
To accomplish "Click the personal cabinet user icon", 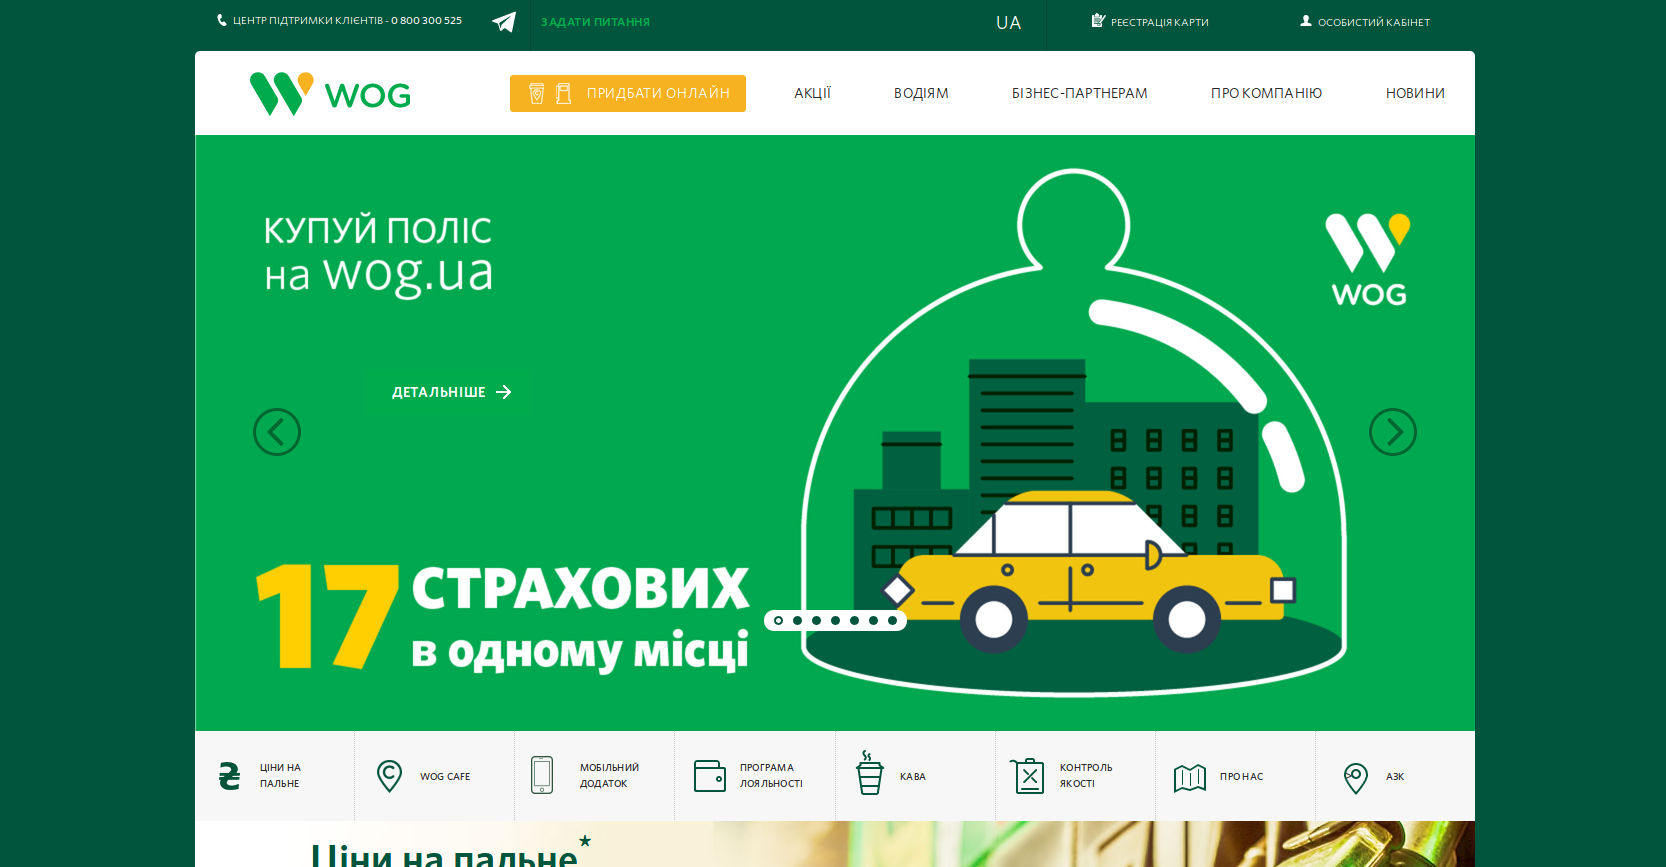I will pyautogui.click(x=1306, y=20).
